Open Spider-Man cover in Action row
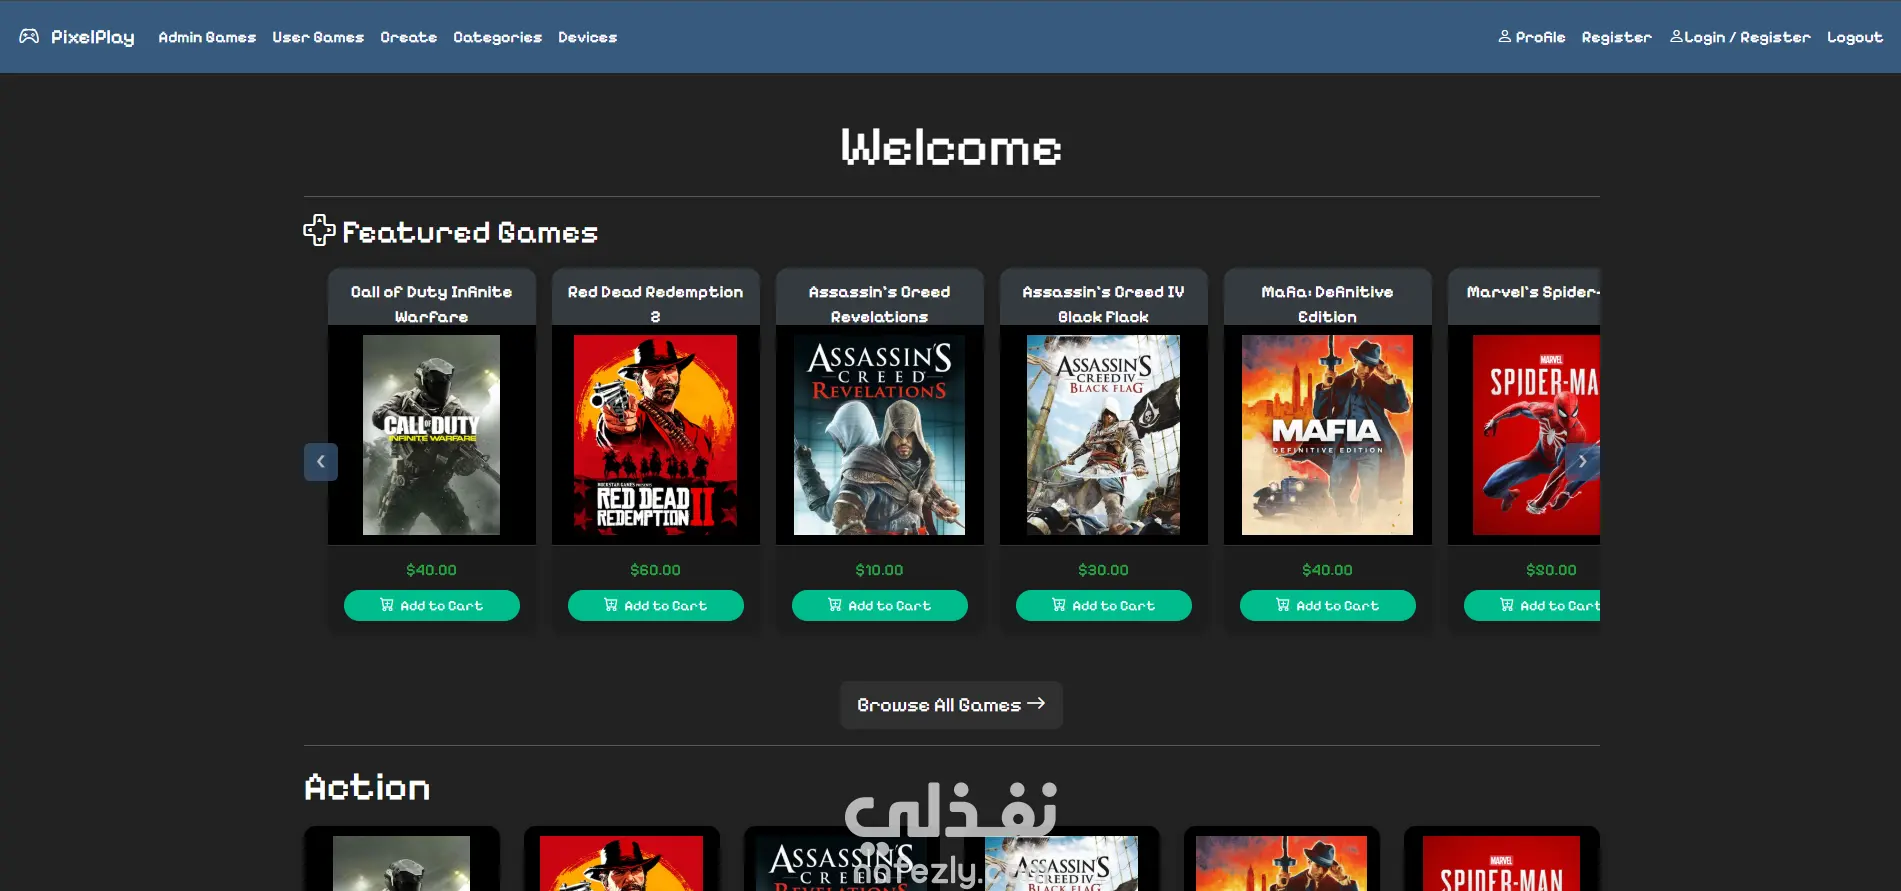The height and width of the screenshot is (891, 1901). tap(1501, 863)
